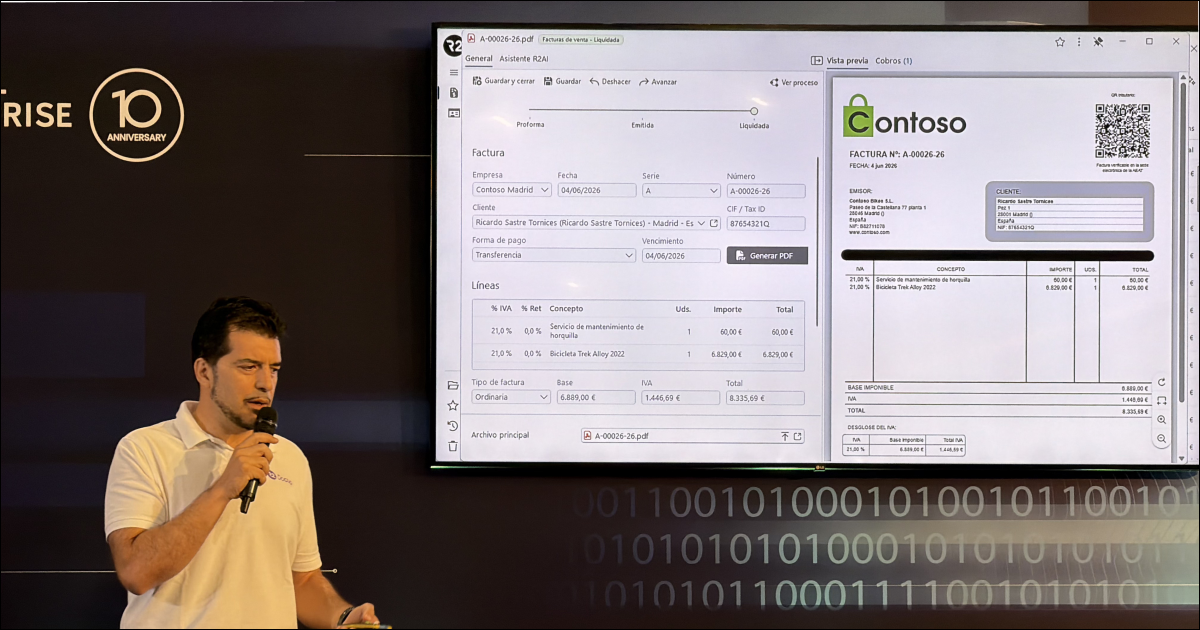Click the IVA amount field 1.446,69 €
This screenshot has width=1200, height=630.
coord(680,397)
